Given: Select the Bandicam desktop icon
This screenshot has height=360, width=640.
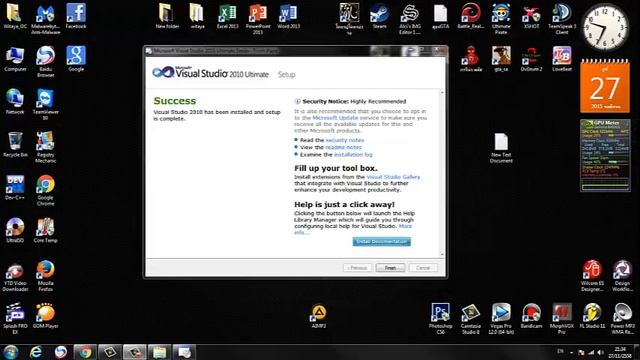Looking at the screenshot, I should click(x=531, y=316).
